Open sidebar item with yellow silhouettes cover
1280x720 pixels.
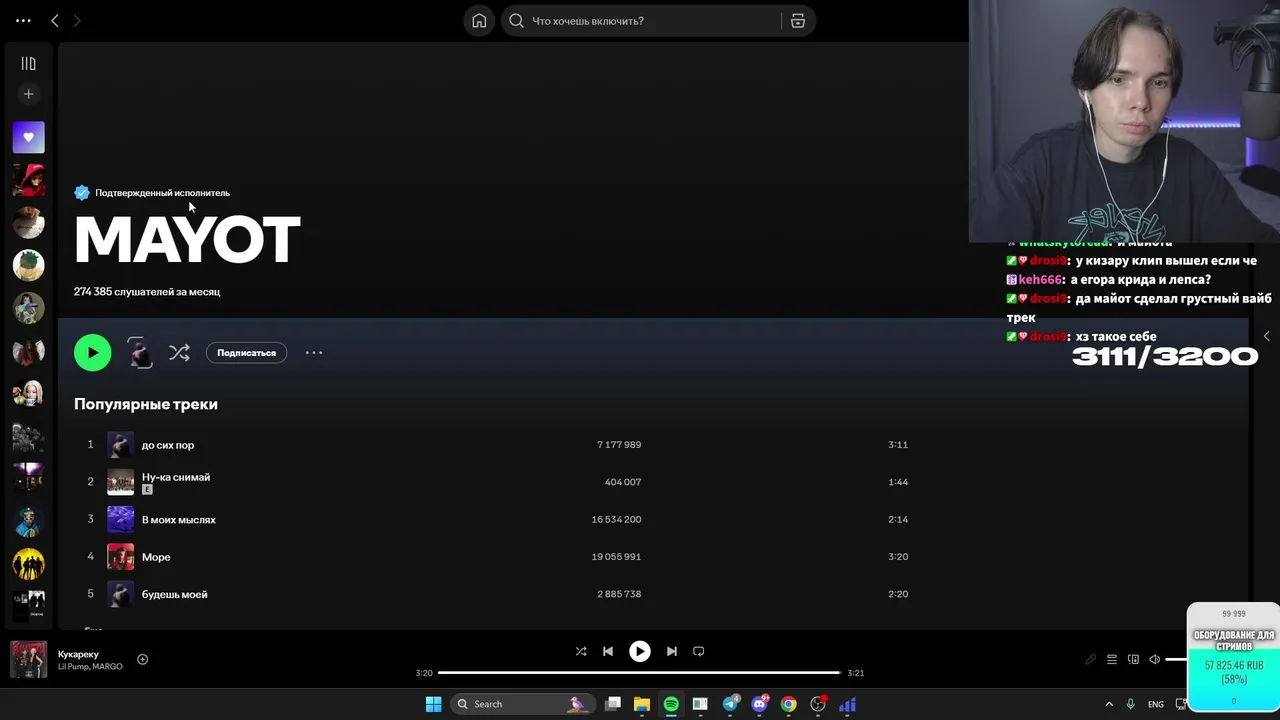point(28,564)
